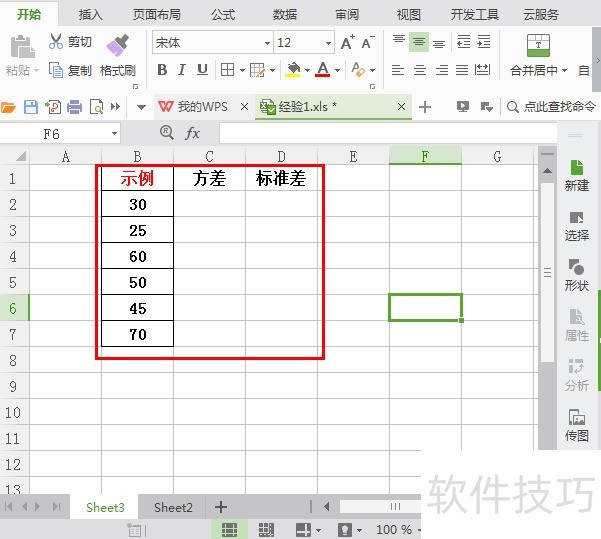Viewport: 601px width, 539px height.
Task: Open the 云服务 (Cloud Services) tab
Action: point(541,15)
